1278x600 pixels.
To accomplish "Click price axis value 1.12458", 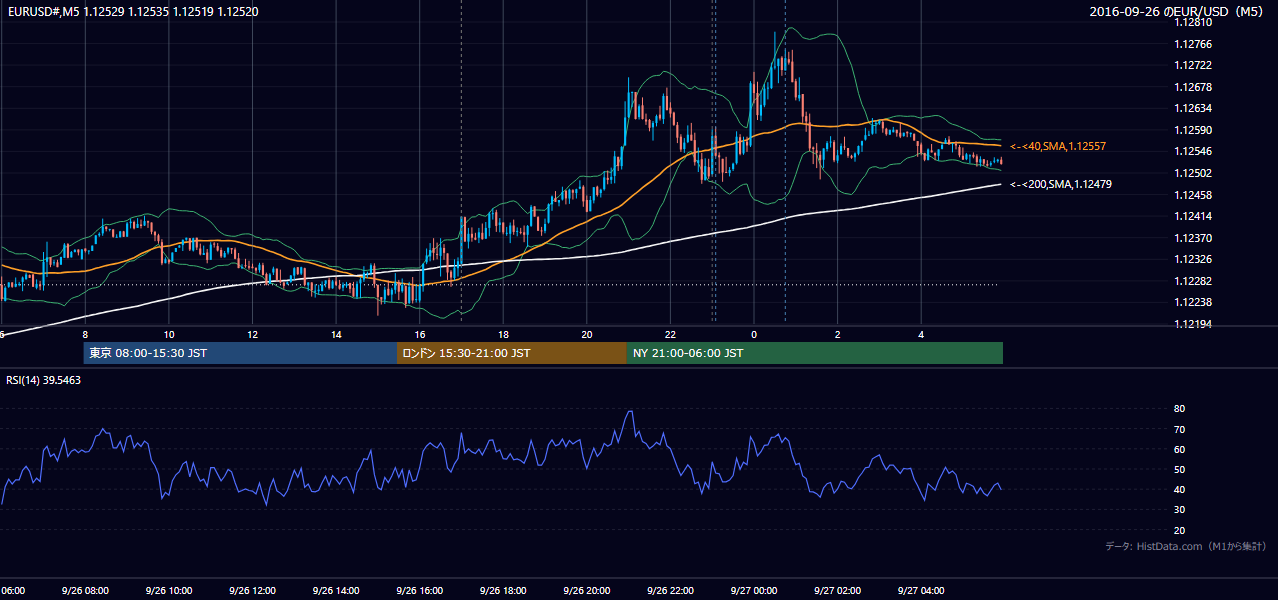I will (x=1195, y=195).
